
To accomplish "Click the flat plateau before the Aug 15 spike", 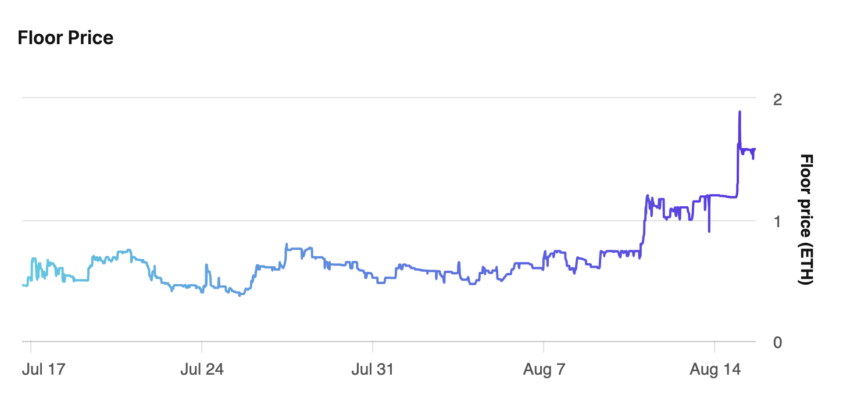I will 724,196.
